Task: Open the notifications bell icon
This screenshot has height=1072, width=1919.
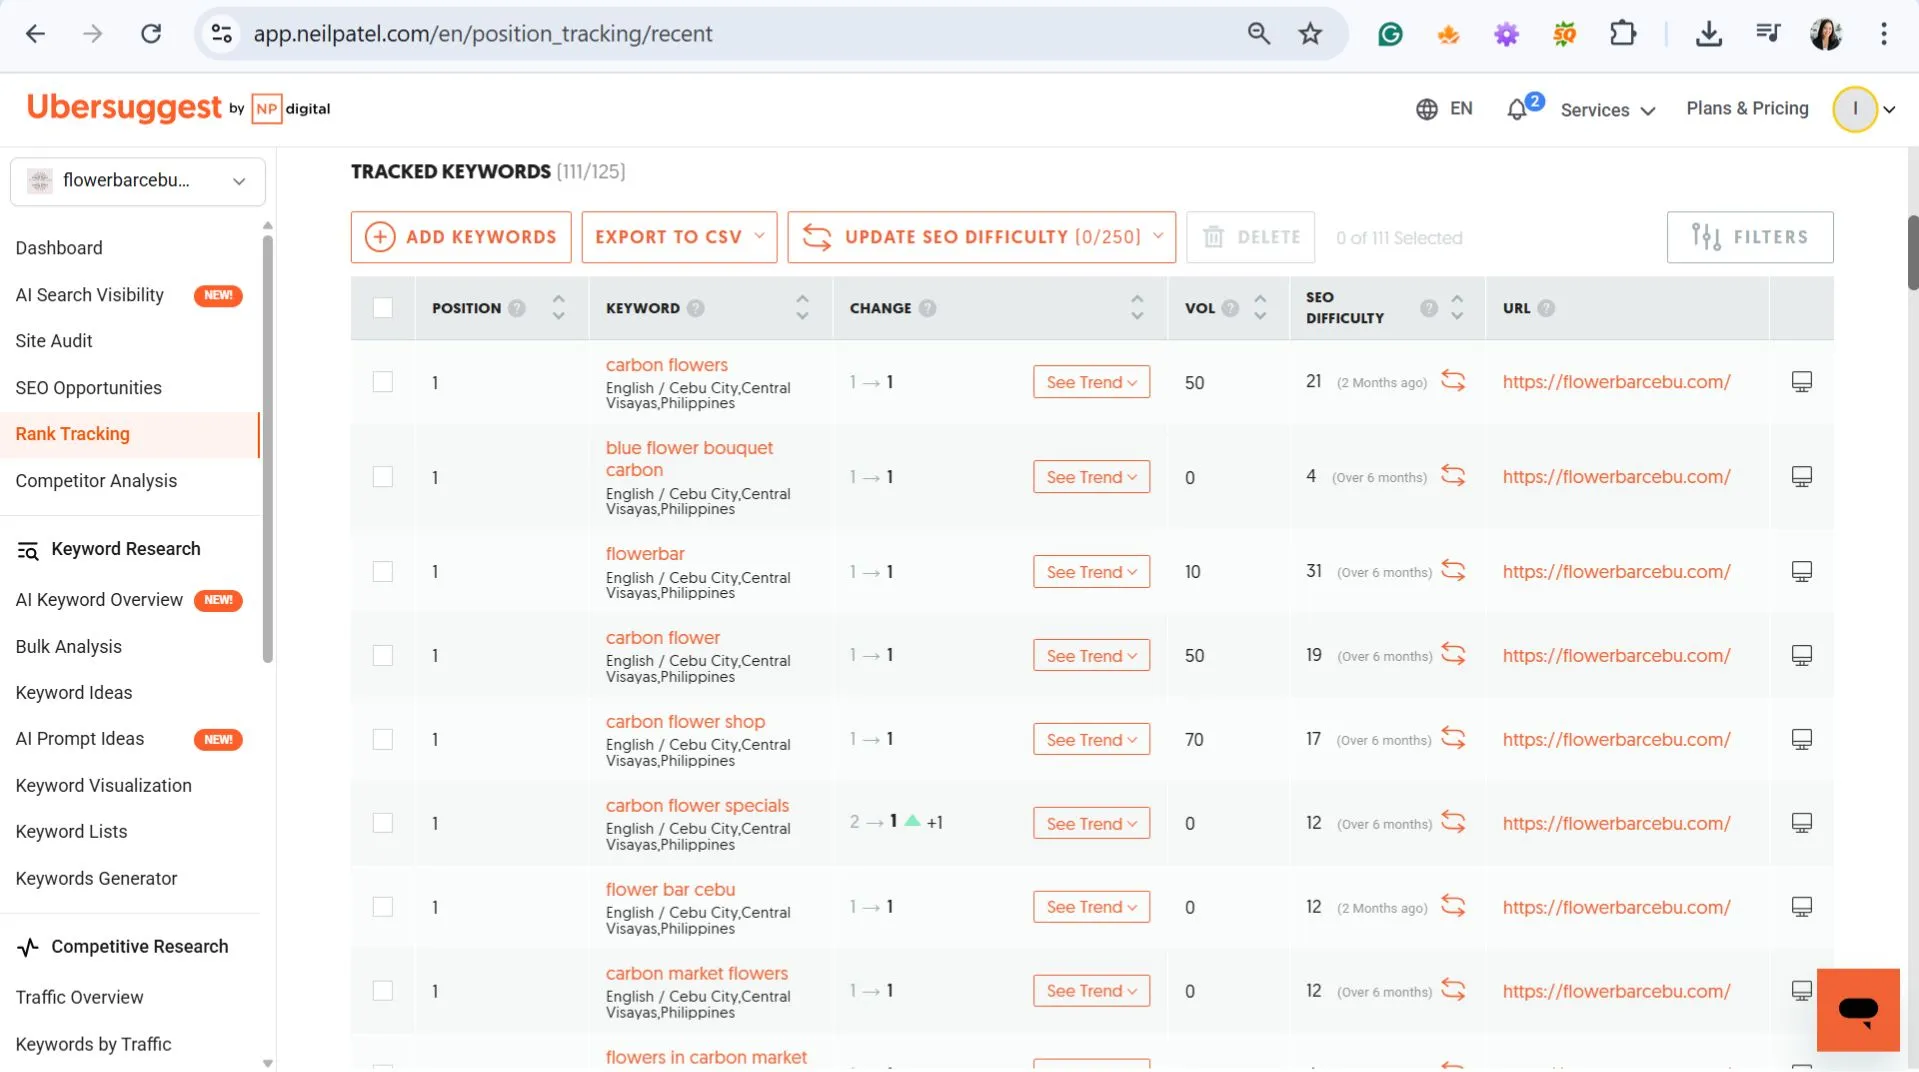Action: click(1517, 109)
